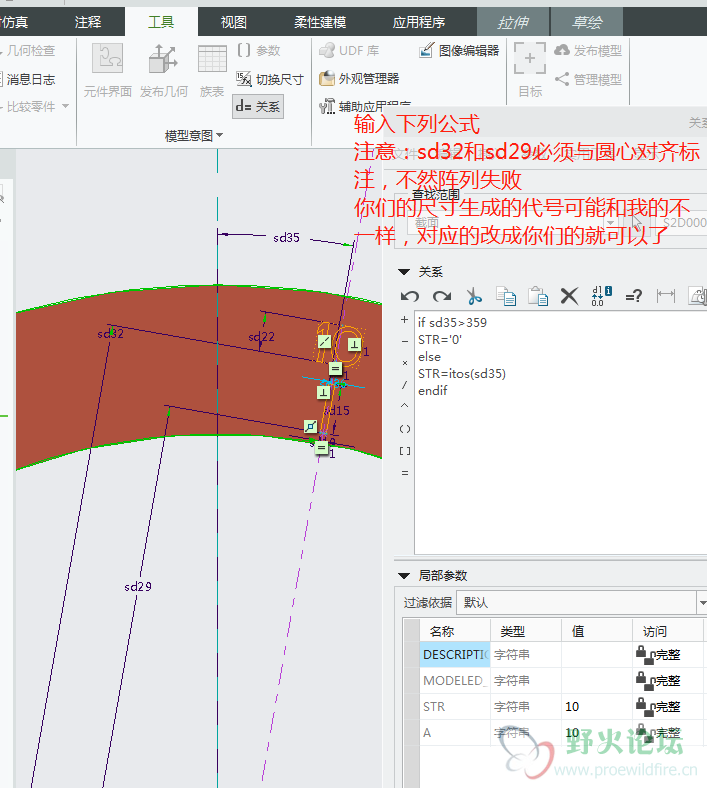Insert plus operator in relations editor
707x788 pixels.
[405, 320]
